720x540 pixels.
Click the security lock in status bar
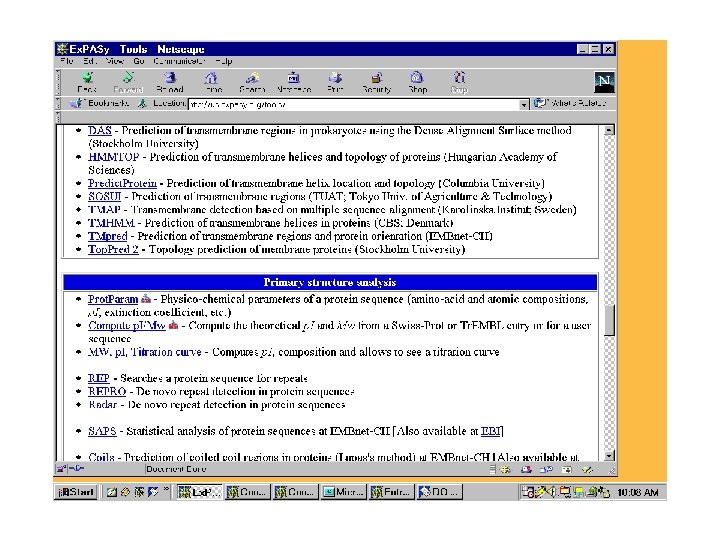61,469
